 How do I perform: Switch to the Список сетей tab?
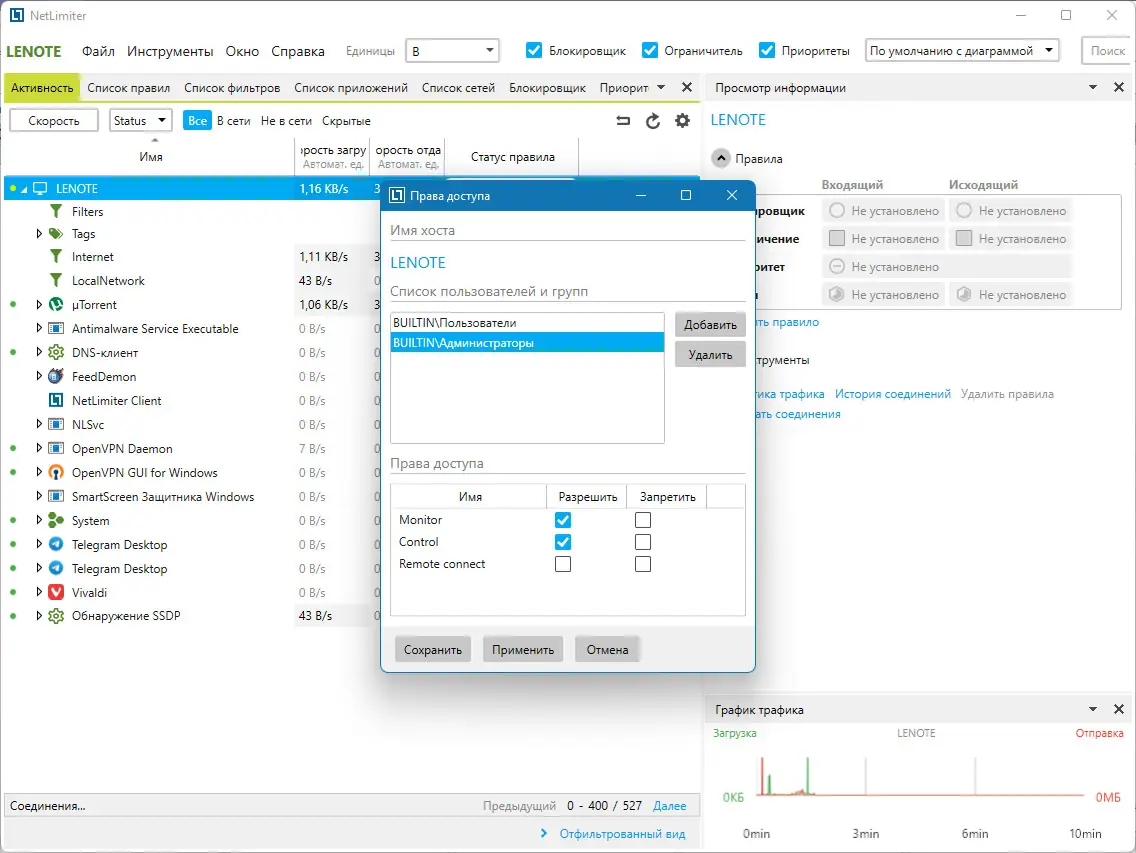tap(458, 88)
